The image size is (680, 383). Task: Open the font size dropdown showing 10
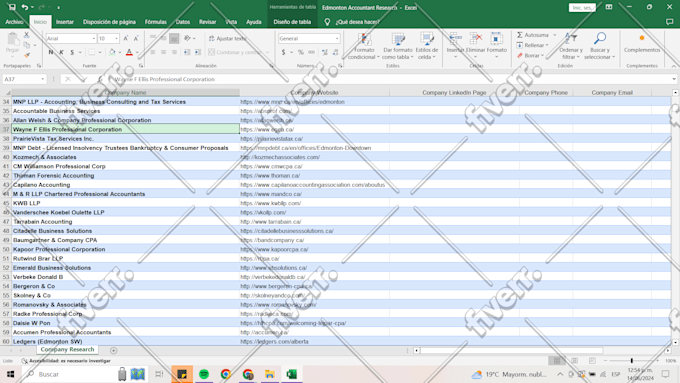point(116,39)
